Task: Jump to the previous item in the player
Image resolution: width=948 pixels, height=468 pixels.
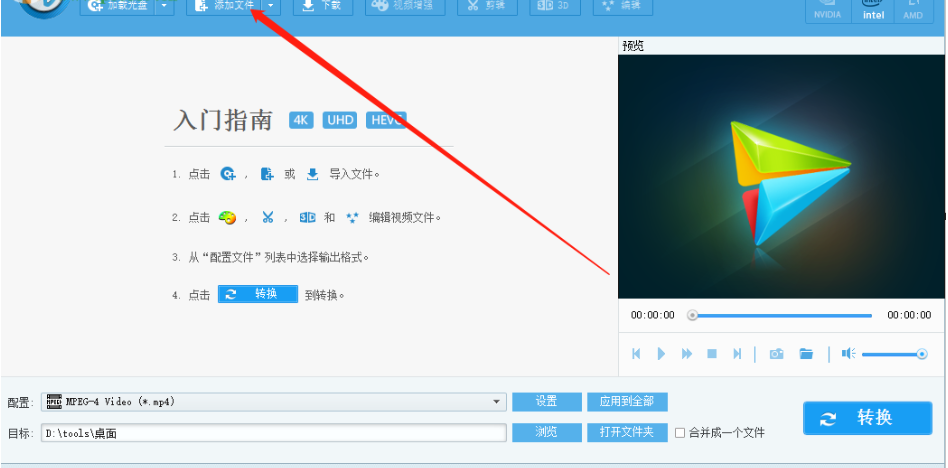Action: click(x=636, y=354)
